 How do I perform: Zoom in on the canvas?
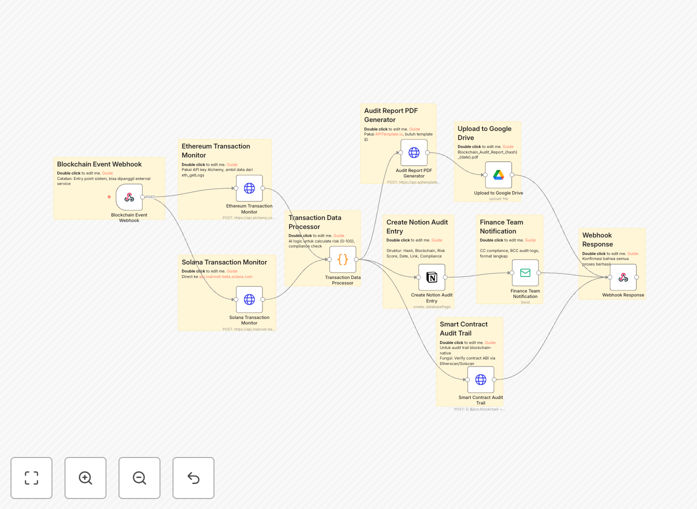[85, 478]
